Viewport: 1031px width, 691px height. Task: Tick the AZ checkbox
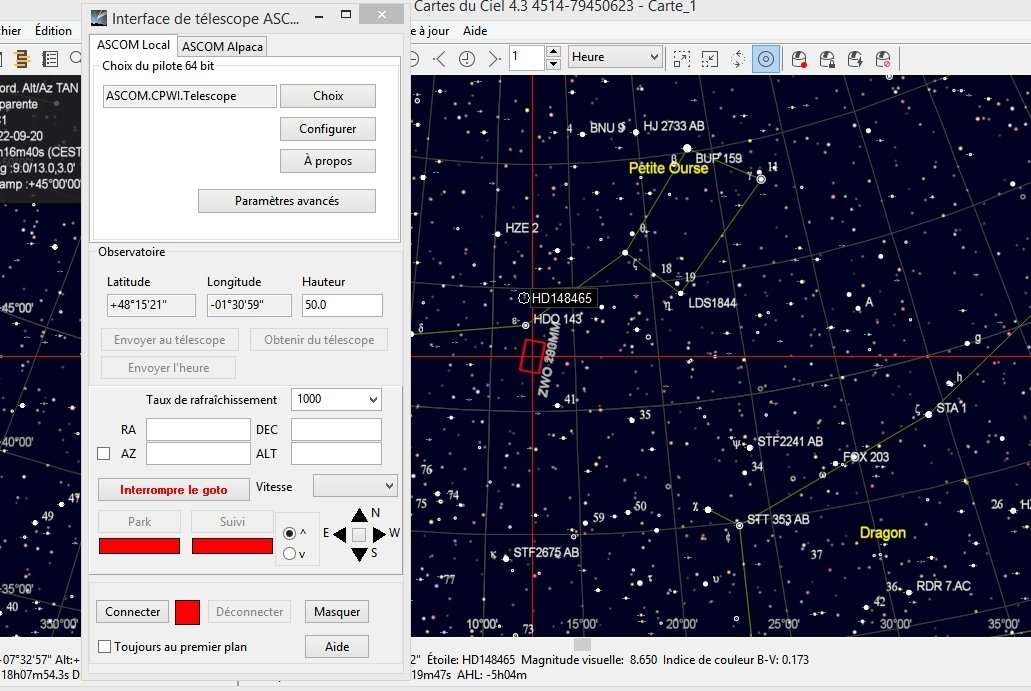coord(103,454)
